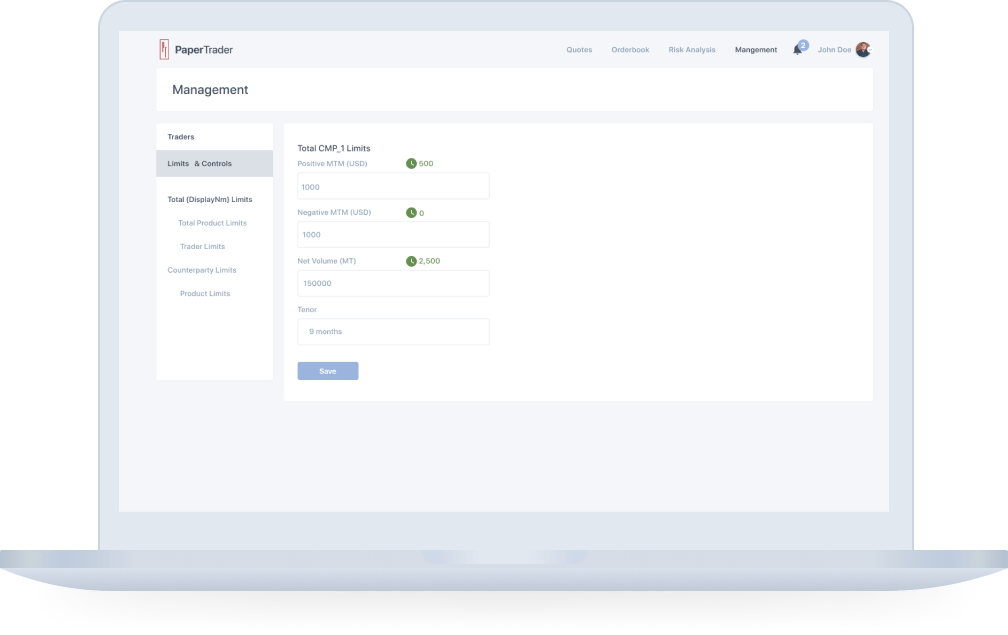Image resolution: width=1008 pixels, height=635 pixels.
Task: Open the Tenor 9 months field
Action: tap(393, 332)
